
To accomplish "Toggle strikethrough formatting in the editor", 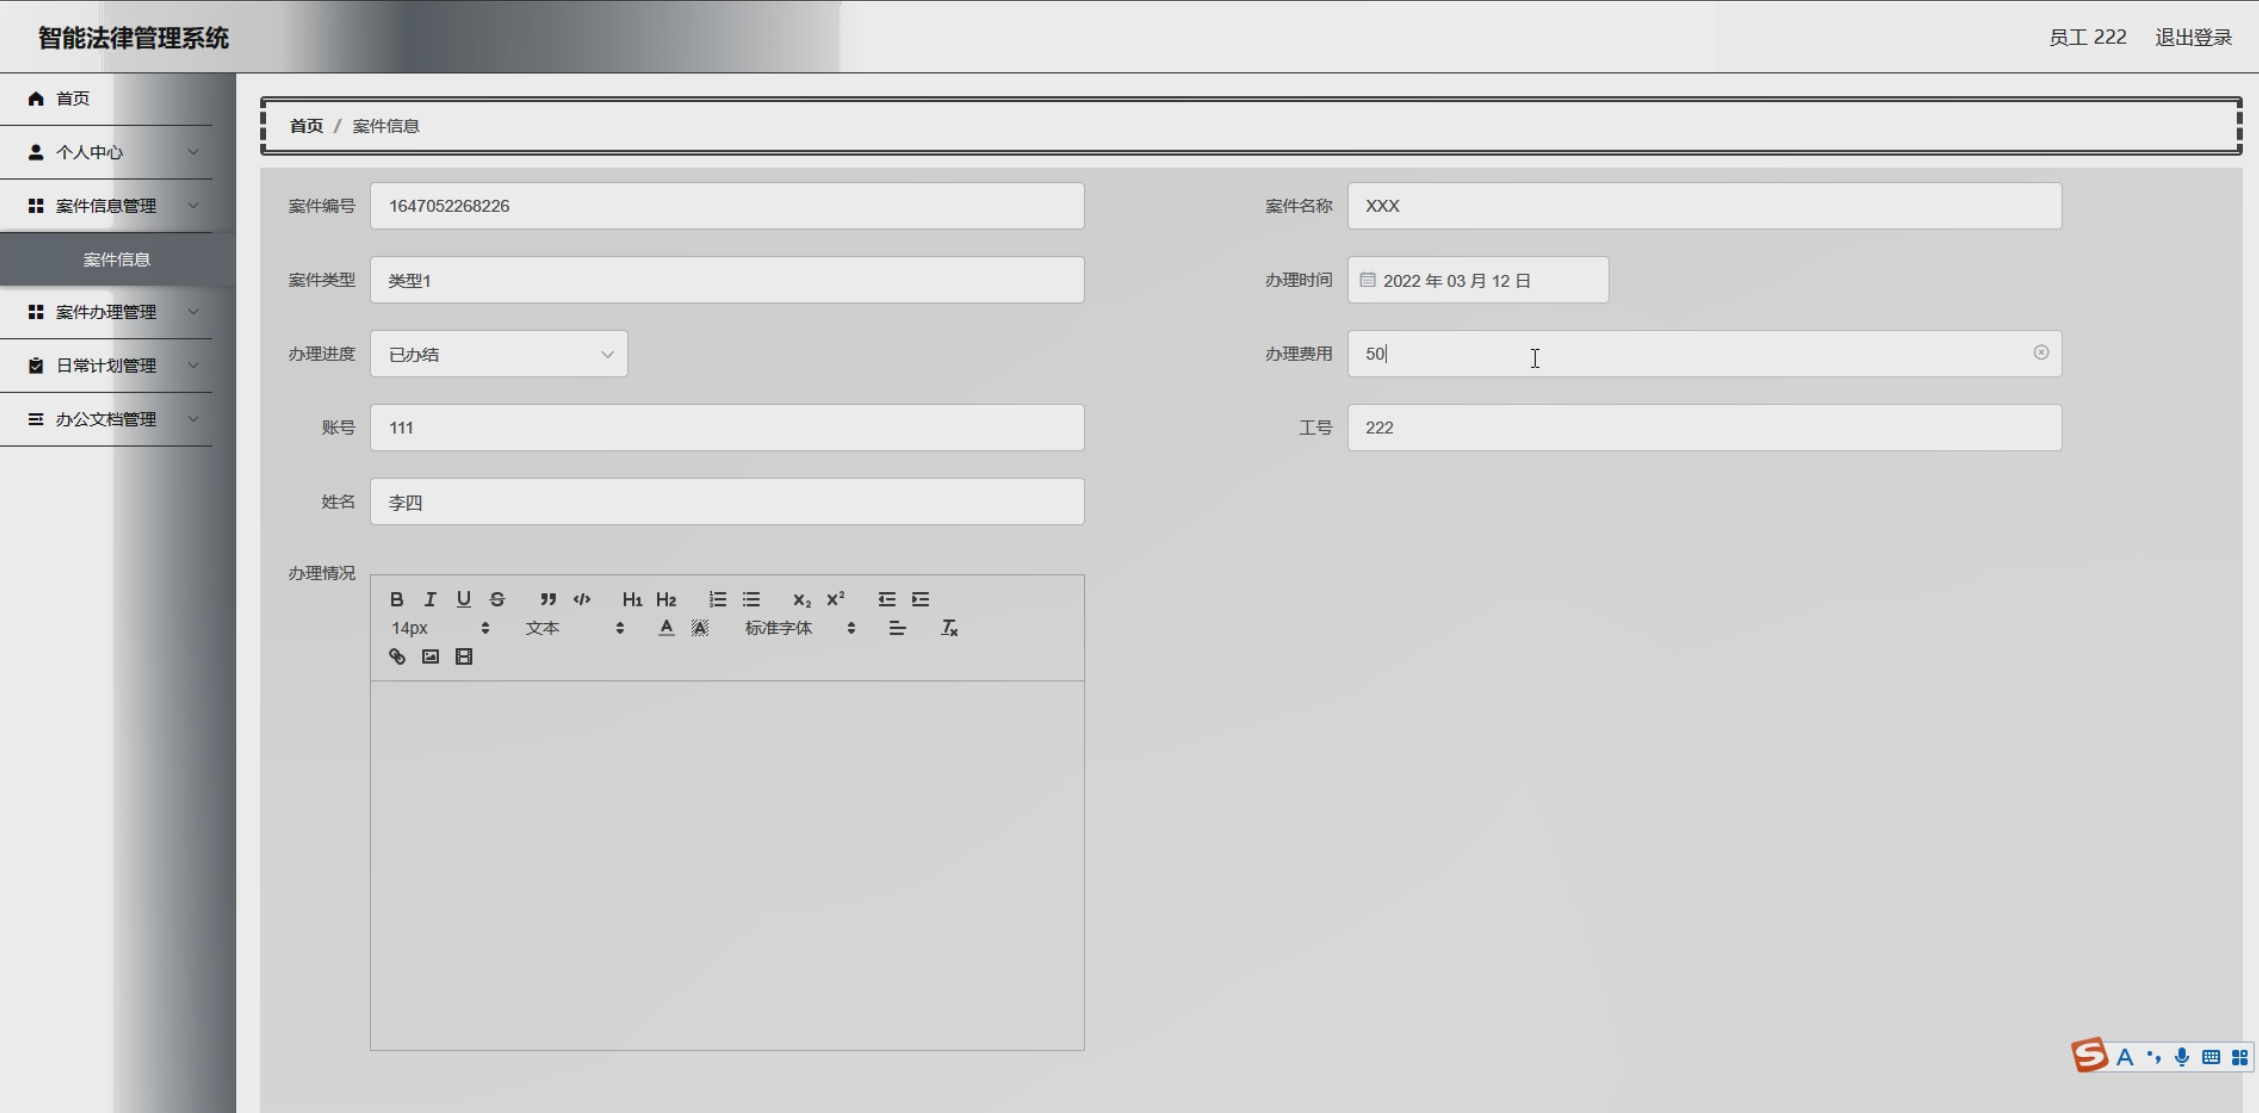I will tap(497, 599).
